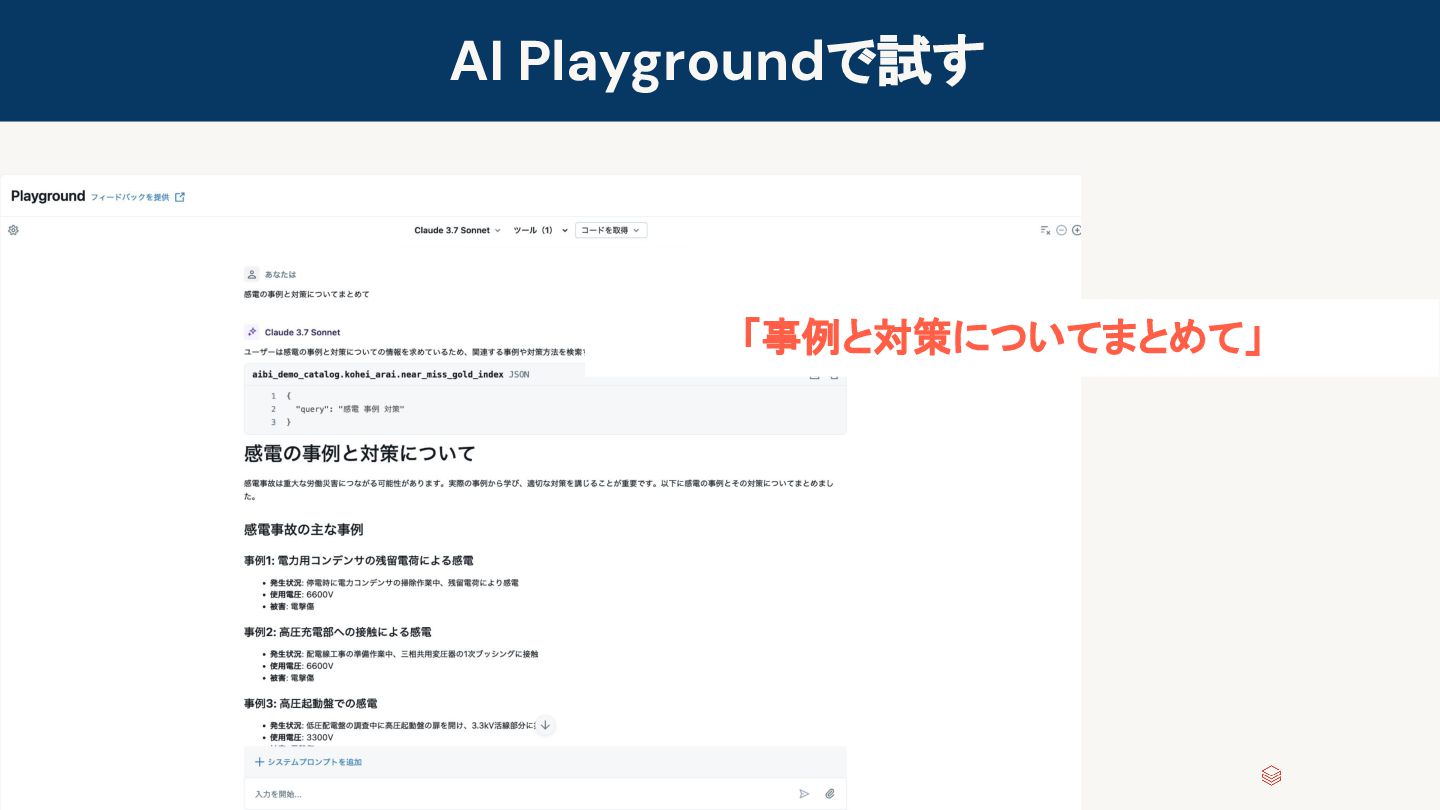The width and height of the screenshot is (1440, 810).
Task: Click the JSON label in the tool call header
Action: pos(519,374)
